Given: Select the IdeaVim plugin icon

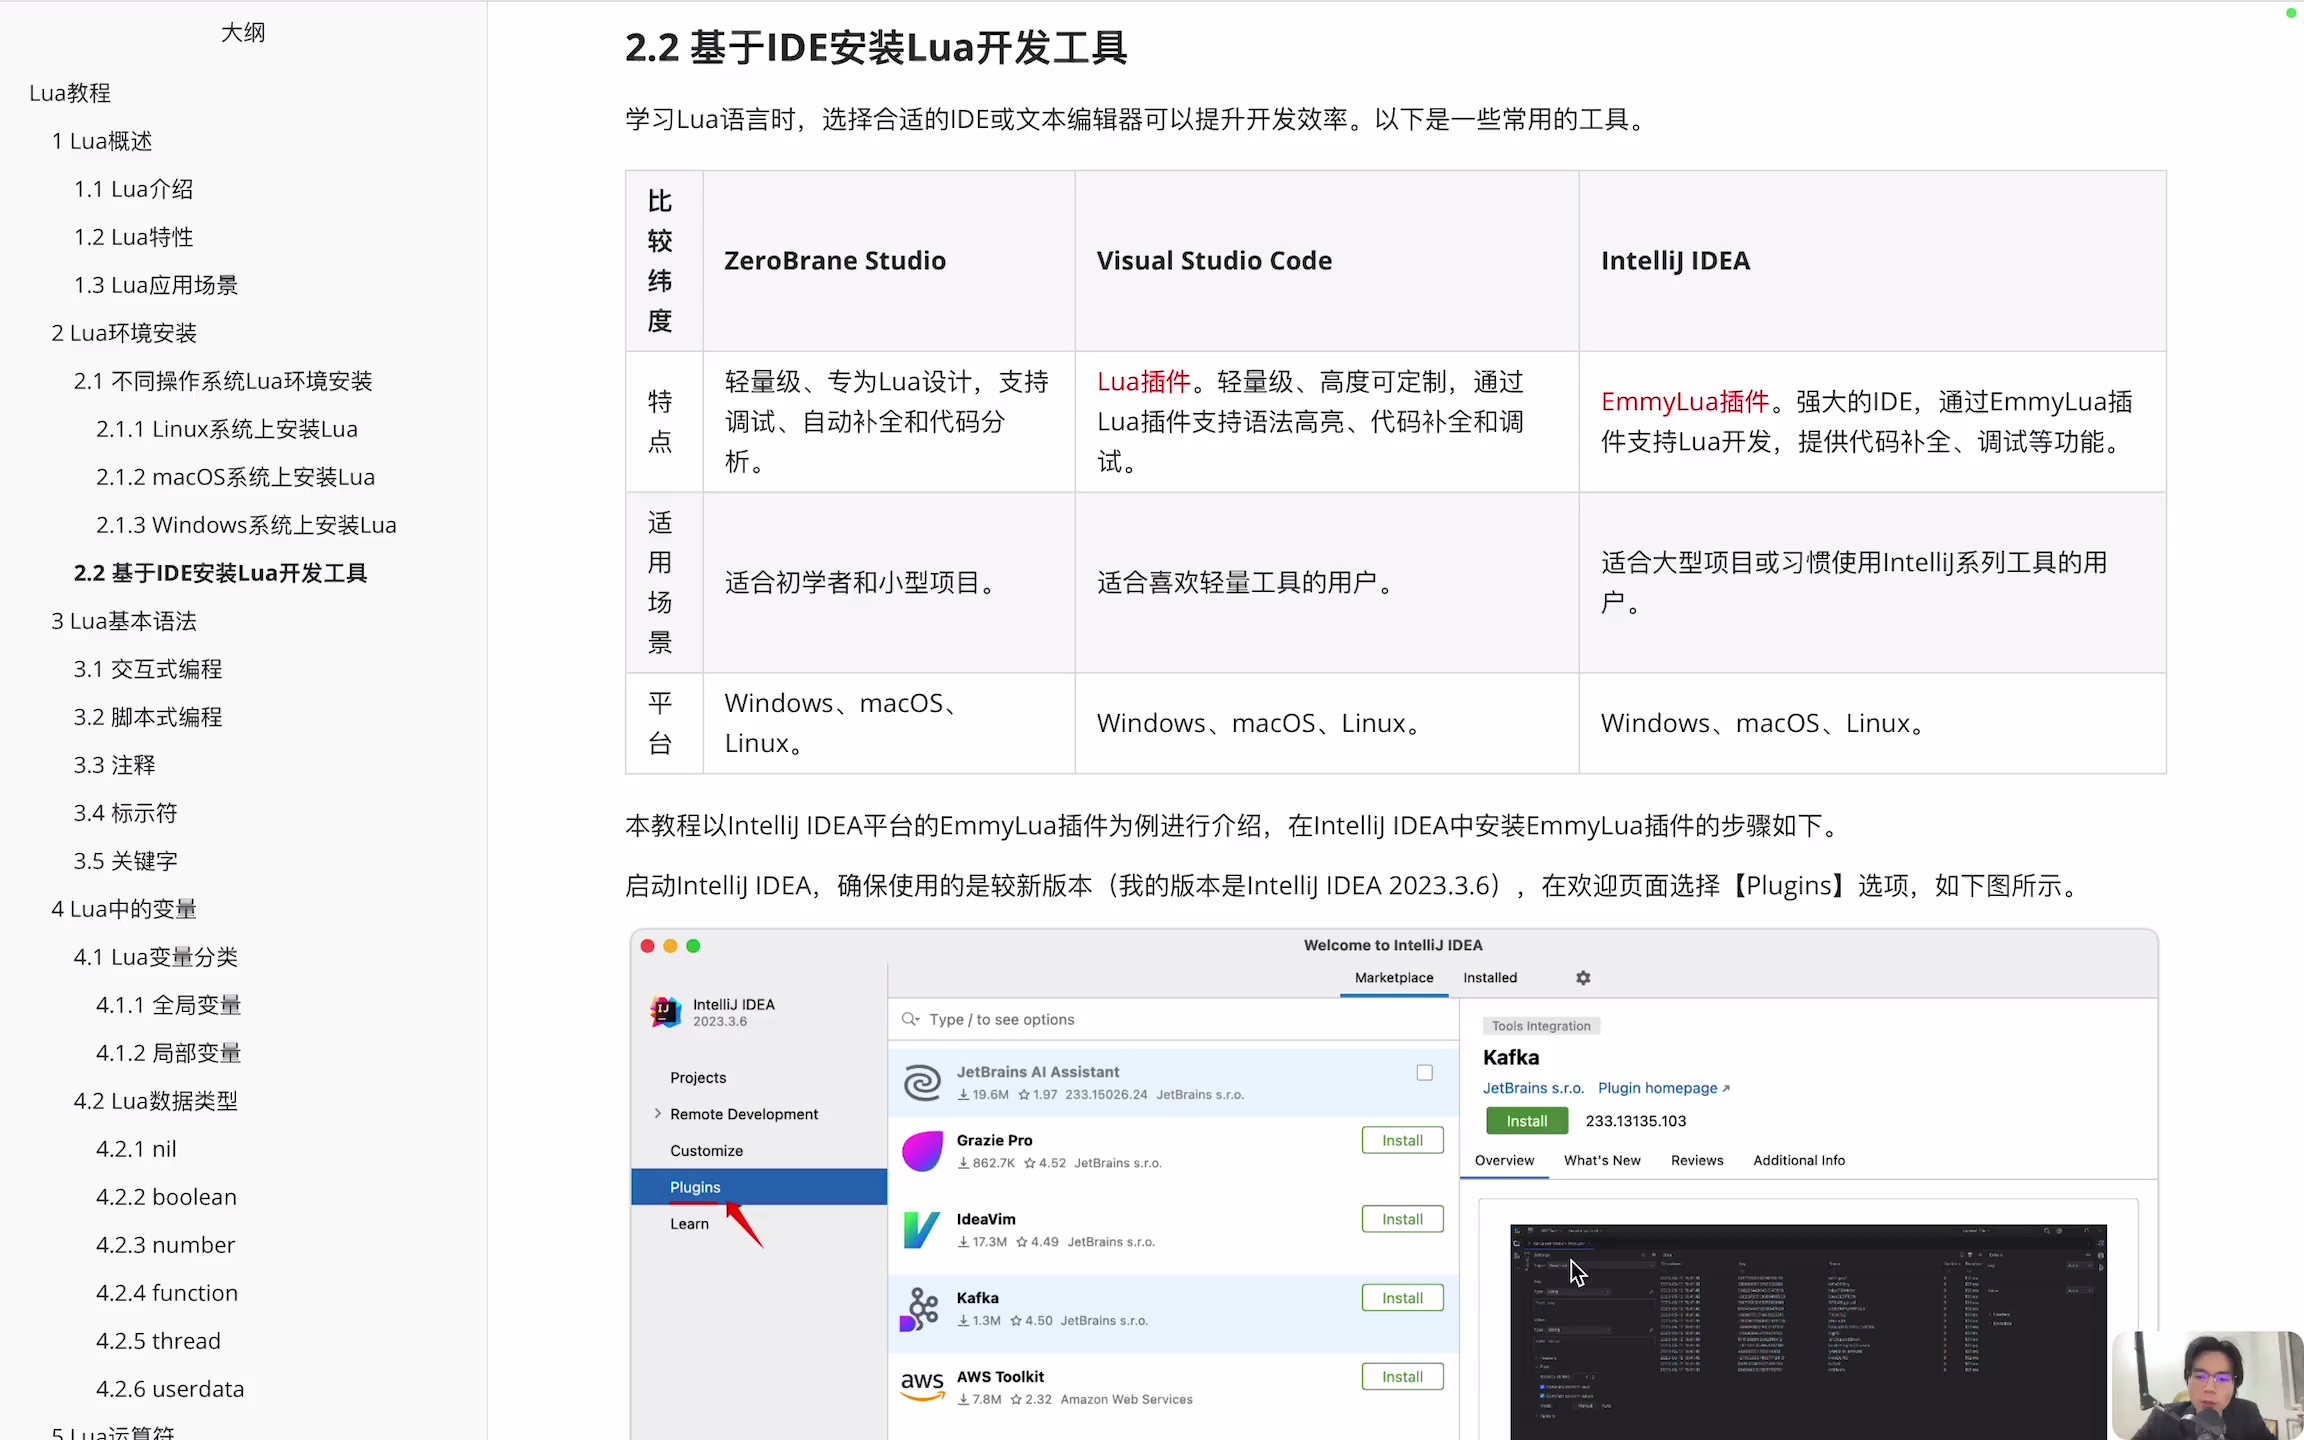Looking at the screenshot, I should (x=921, y=1229).
